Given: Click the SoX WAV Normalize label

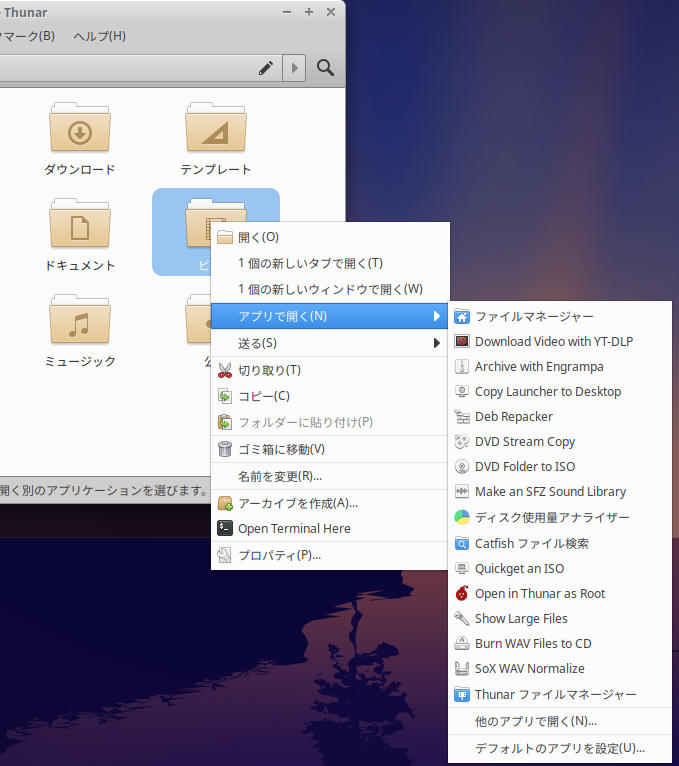Looking at the screenshot, I should (x=530, y=668).
